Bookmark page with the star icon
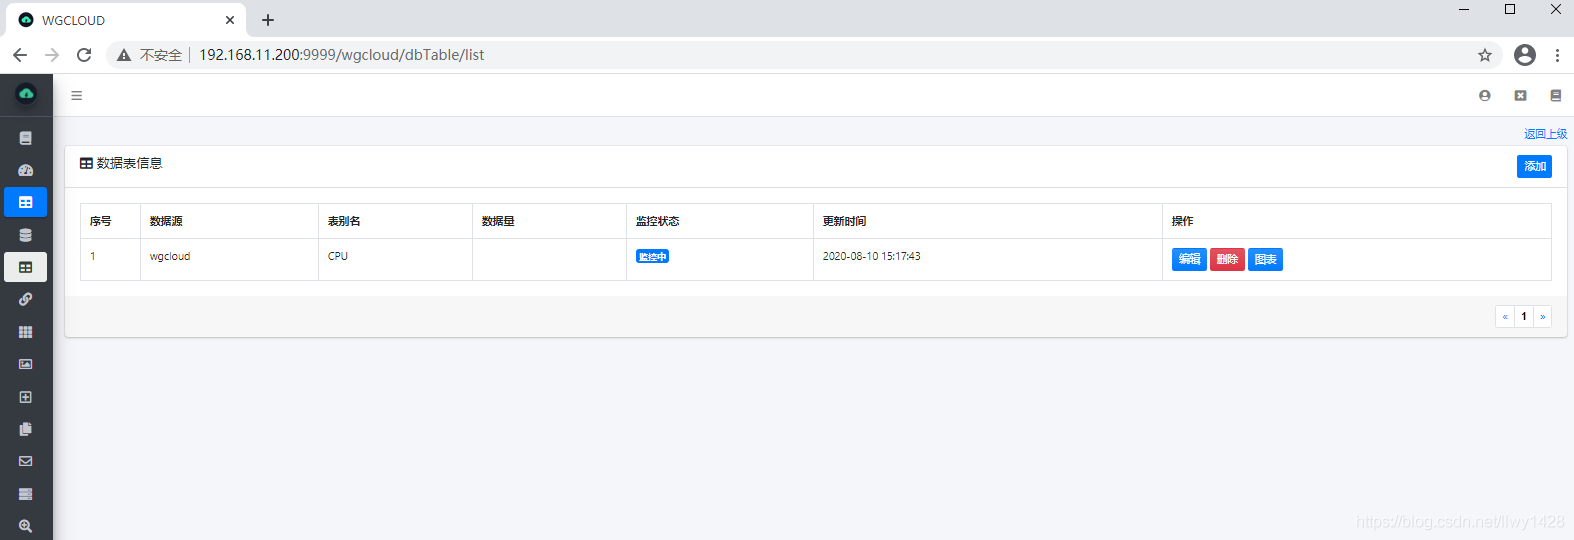Viewport: 1574px width, 540px height. pyautogui.click(x=1485, y=55)
